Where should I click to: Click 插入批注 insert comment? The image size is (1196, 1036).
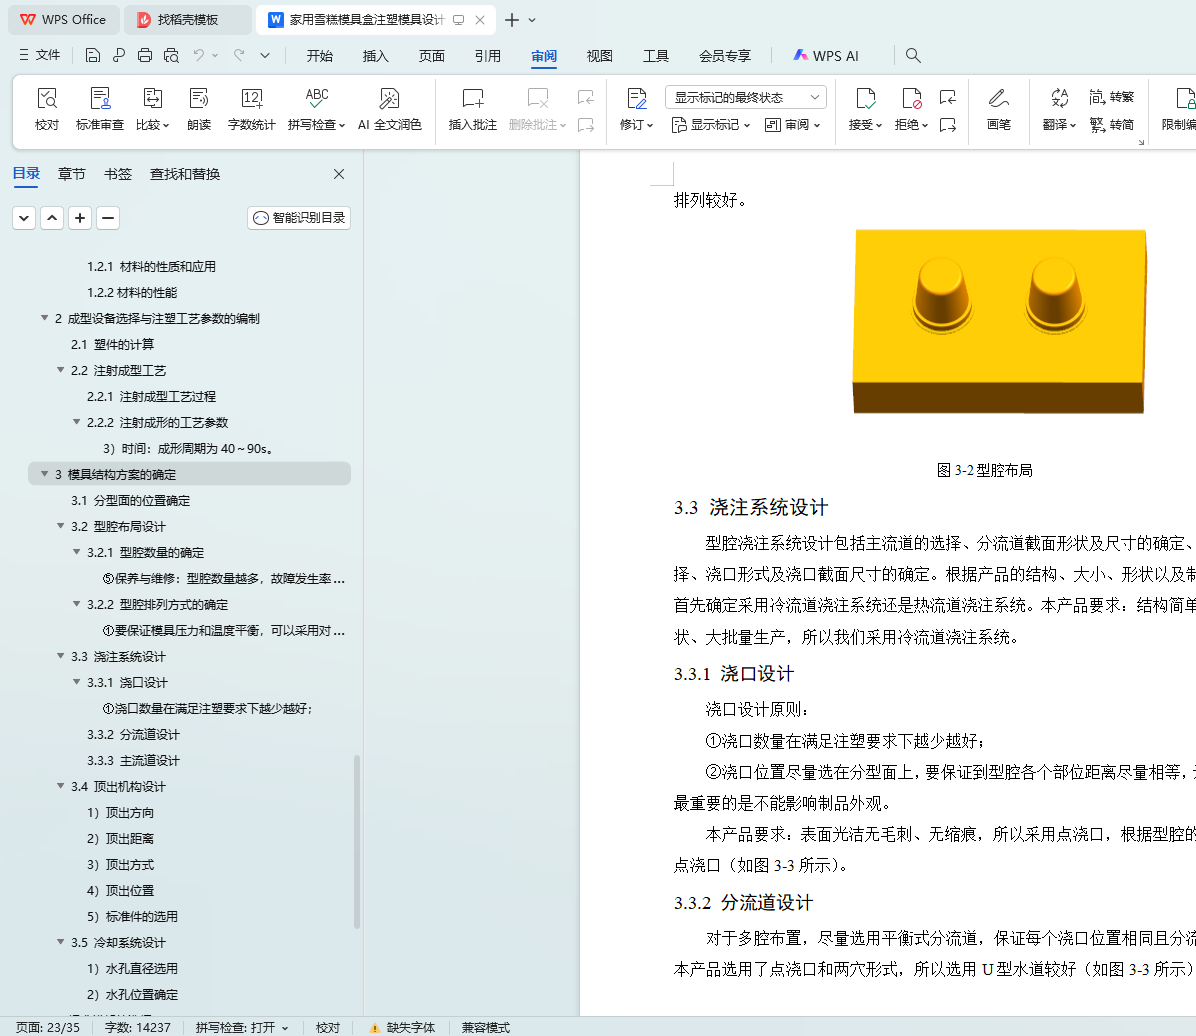[x=472, y=108]
